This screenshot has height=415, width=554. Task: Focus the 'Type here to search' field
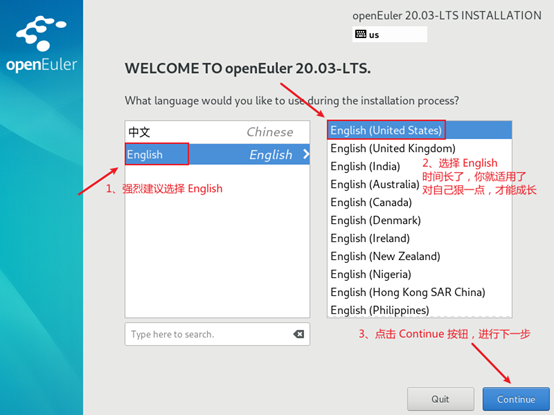point(217,334)
